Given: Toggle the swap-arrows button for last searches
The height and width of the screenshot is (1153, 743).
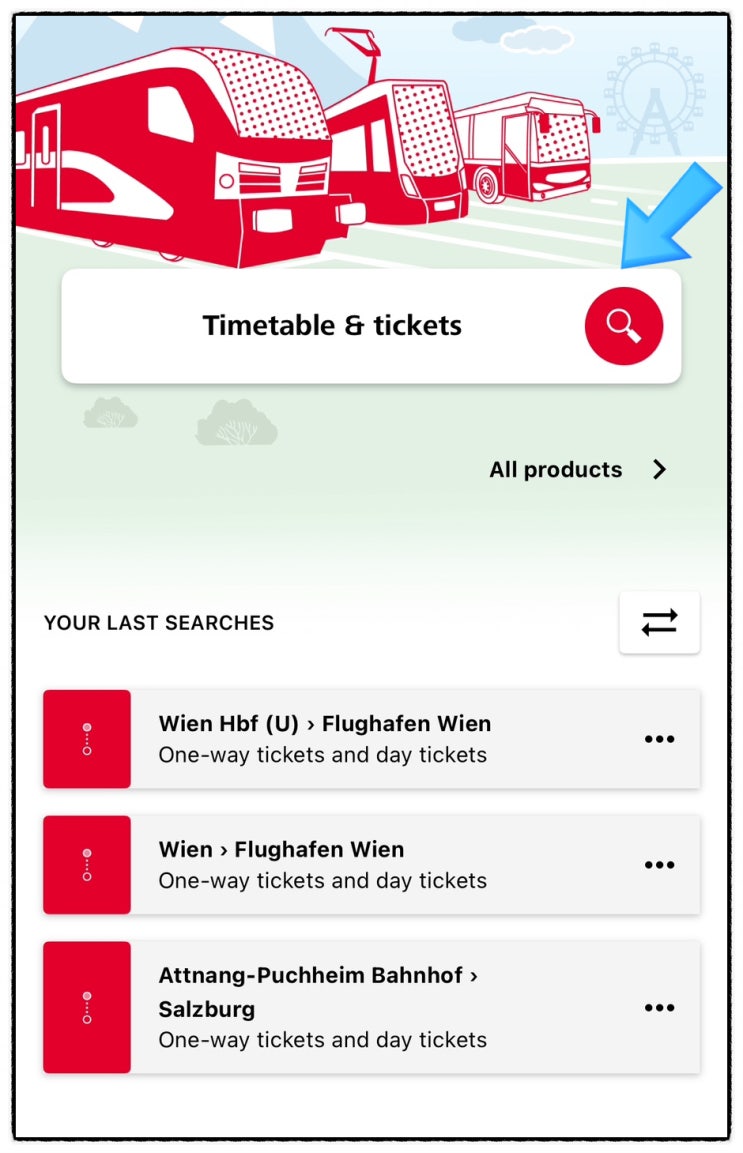Looking at the screenshot, I should pyautogui.click(x=660, y=622).
